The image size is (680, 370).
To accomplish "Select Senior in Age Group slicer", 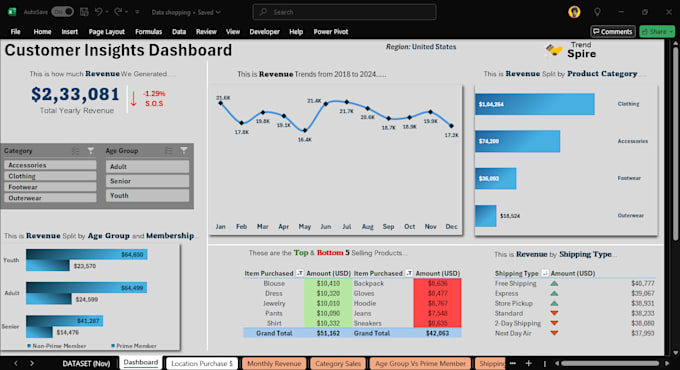I will click(x=147, y=181).
